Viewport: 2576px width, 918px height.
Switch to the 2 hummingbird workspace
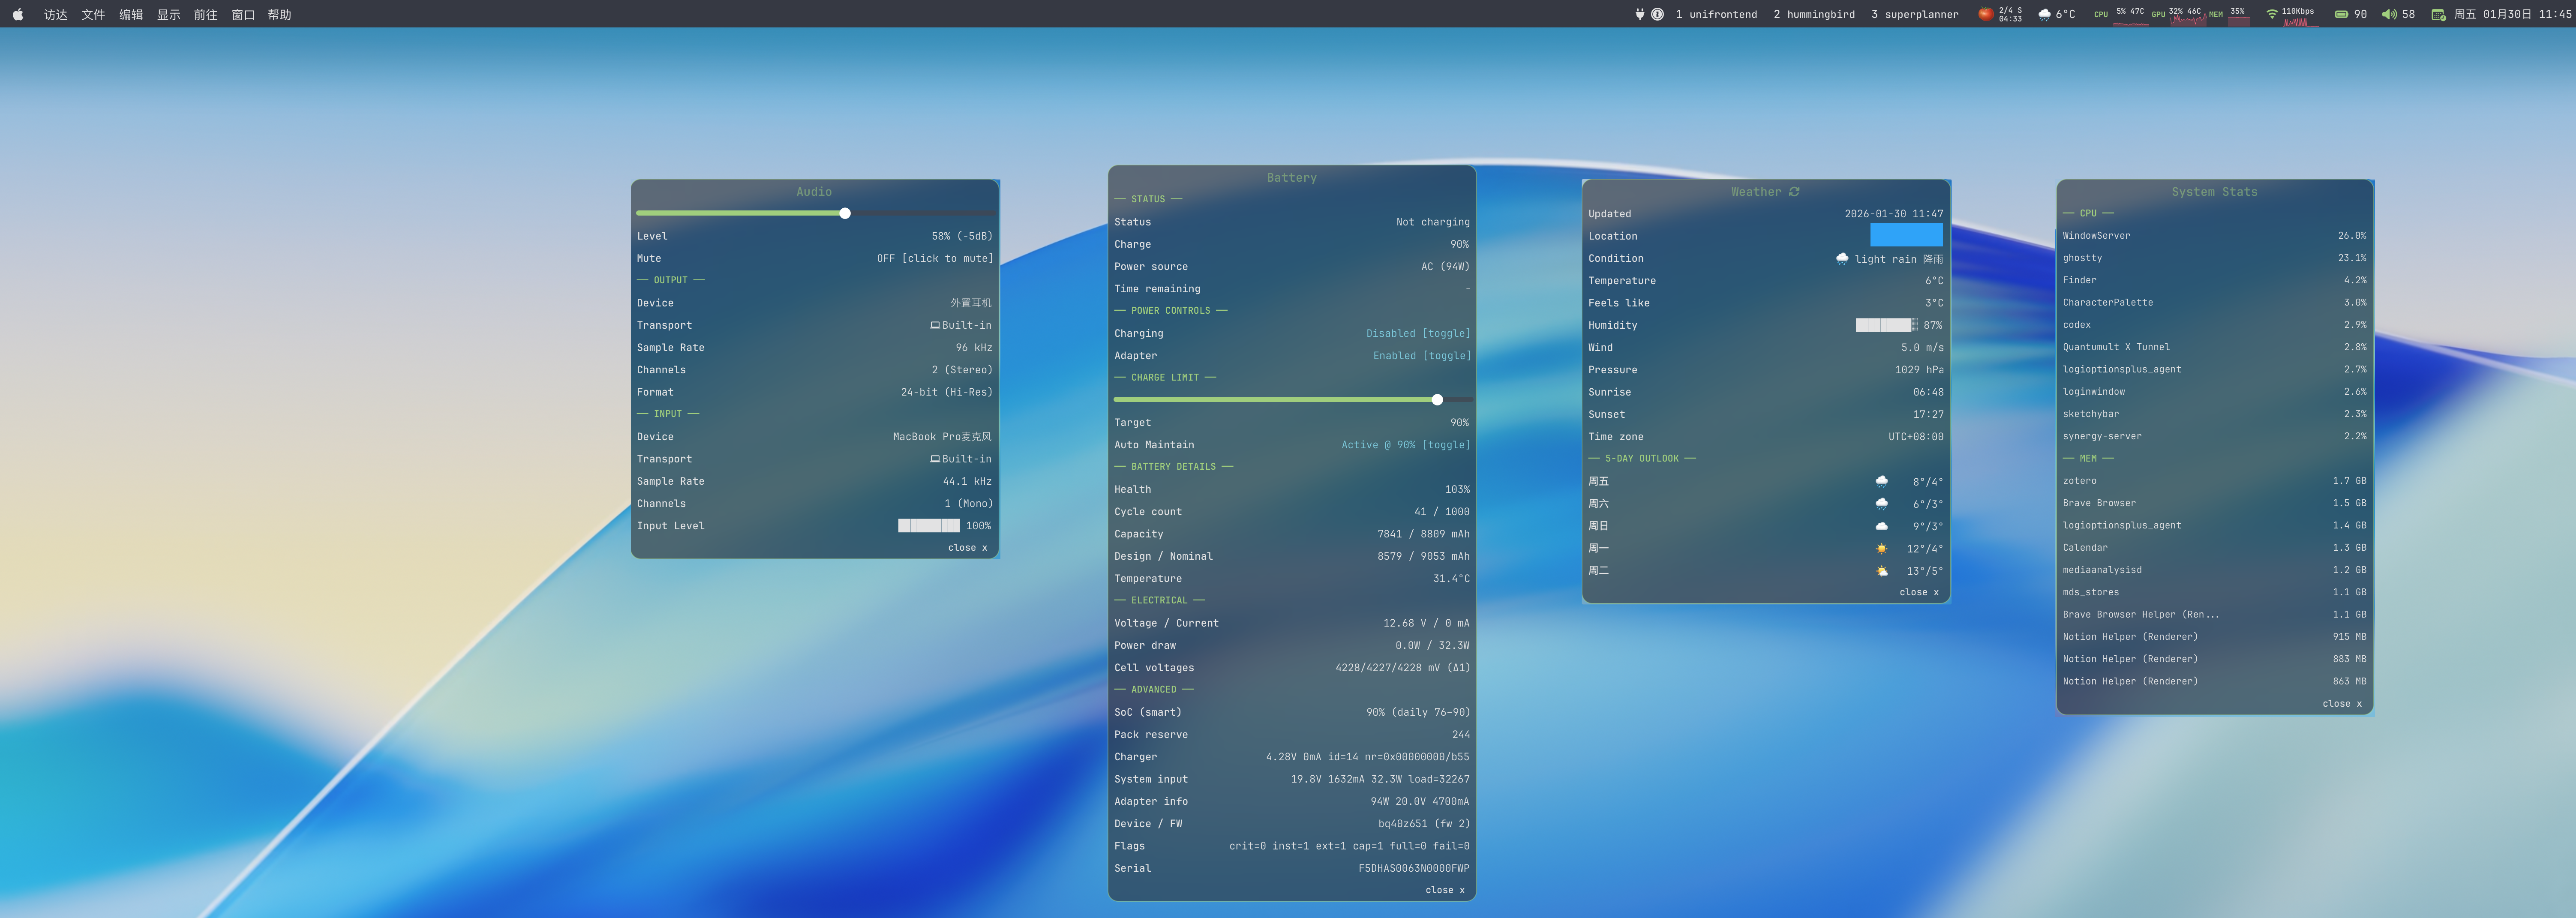click(x=1813, y=14)
